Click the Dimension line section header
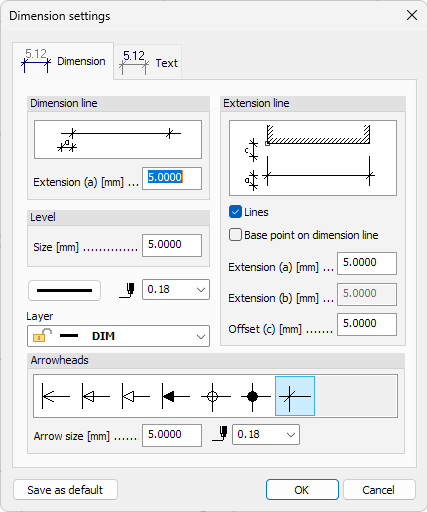427x512 pixels. point(118,103)
